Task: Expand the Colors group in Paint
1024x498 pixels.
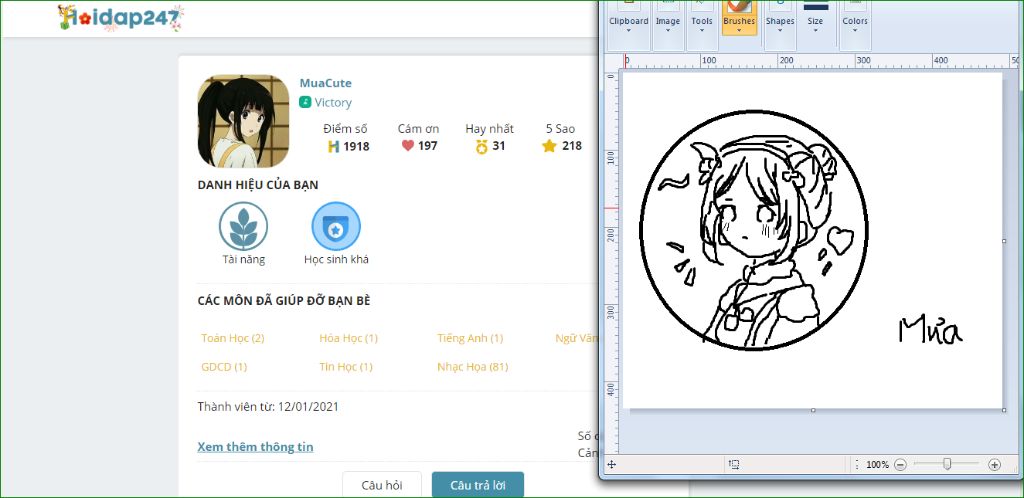Action: click(854, 25)
